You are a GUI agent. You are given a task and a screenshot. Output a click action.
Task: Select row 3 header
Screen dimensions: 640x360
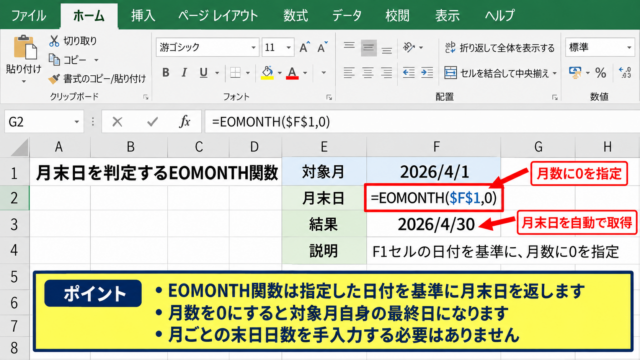[x=15, y=224]
